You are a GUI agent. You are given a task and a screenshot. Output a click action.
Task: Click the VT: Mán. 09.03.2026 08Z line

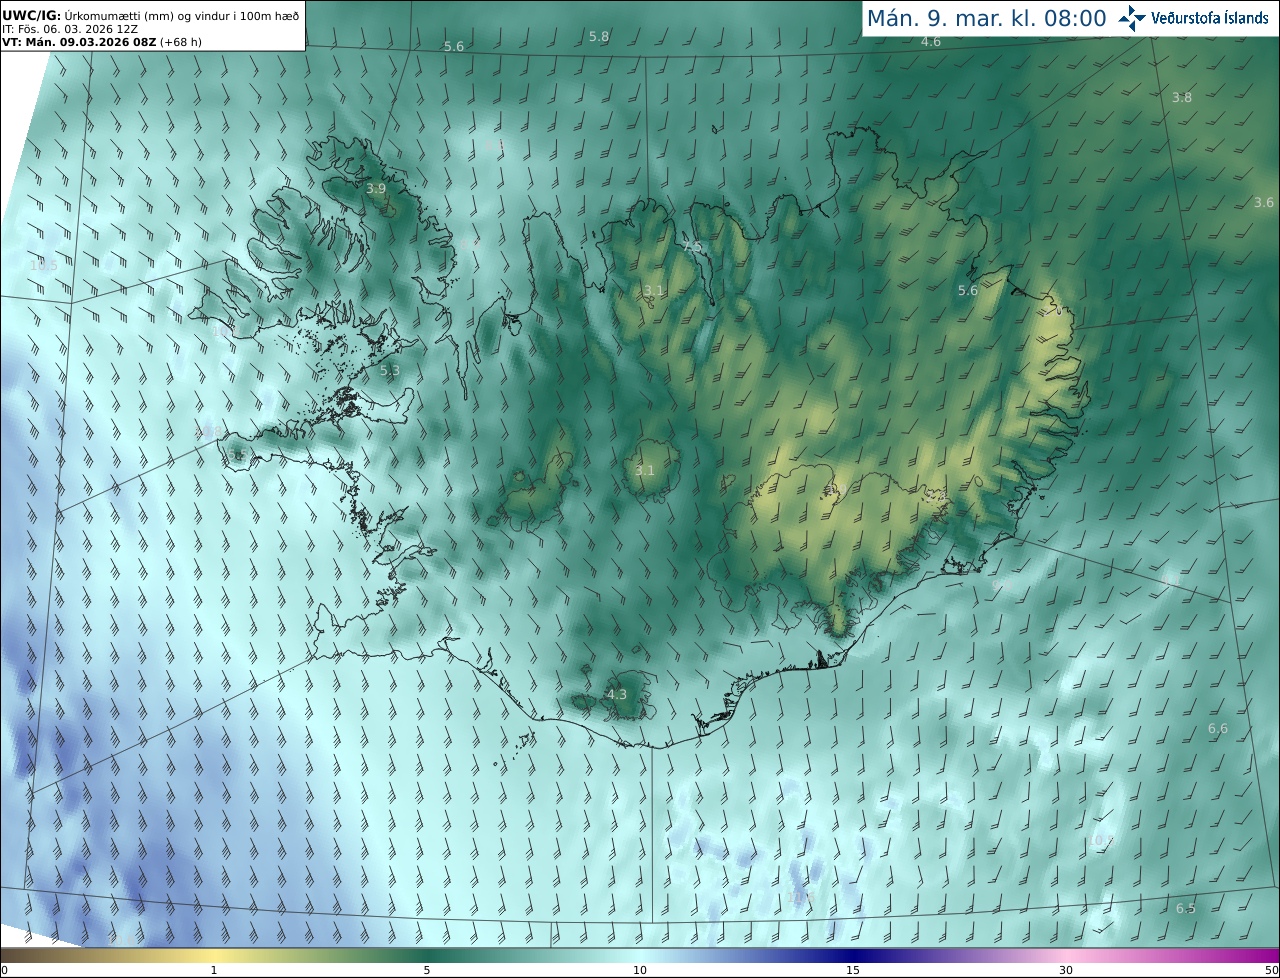[x=102, y=42]
